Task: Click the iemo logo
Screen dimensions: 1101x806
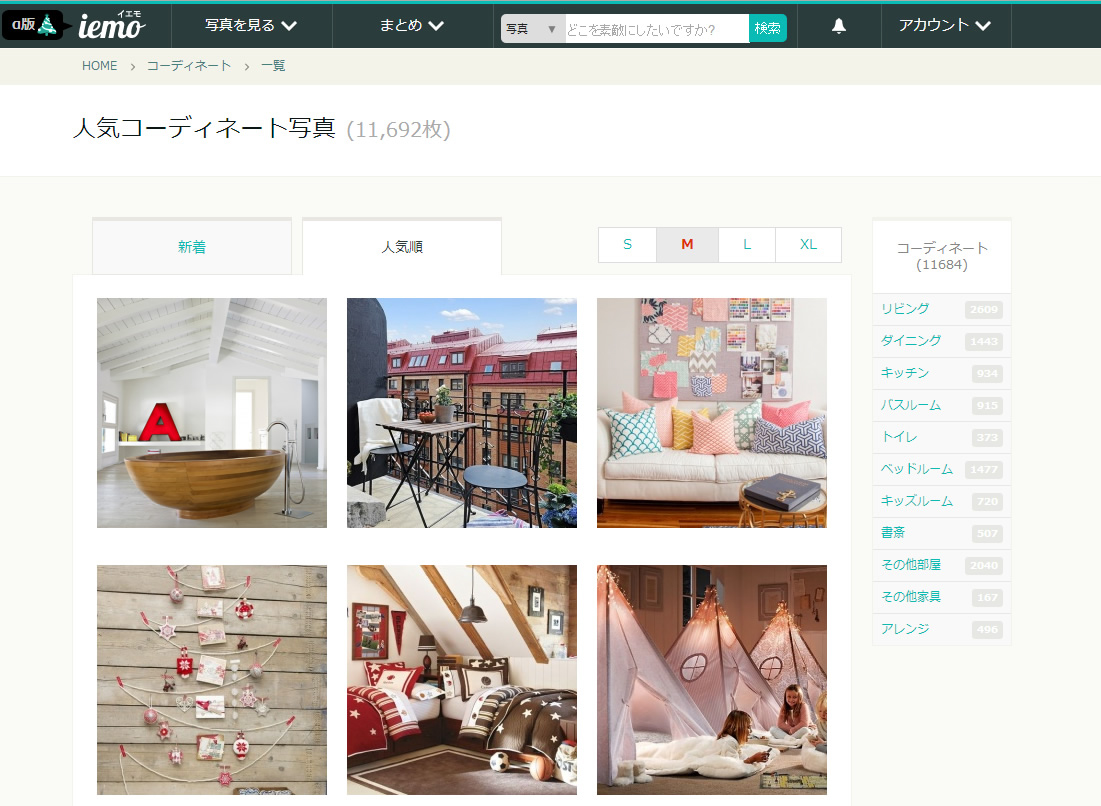Action: pos(112,25)
